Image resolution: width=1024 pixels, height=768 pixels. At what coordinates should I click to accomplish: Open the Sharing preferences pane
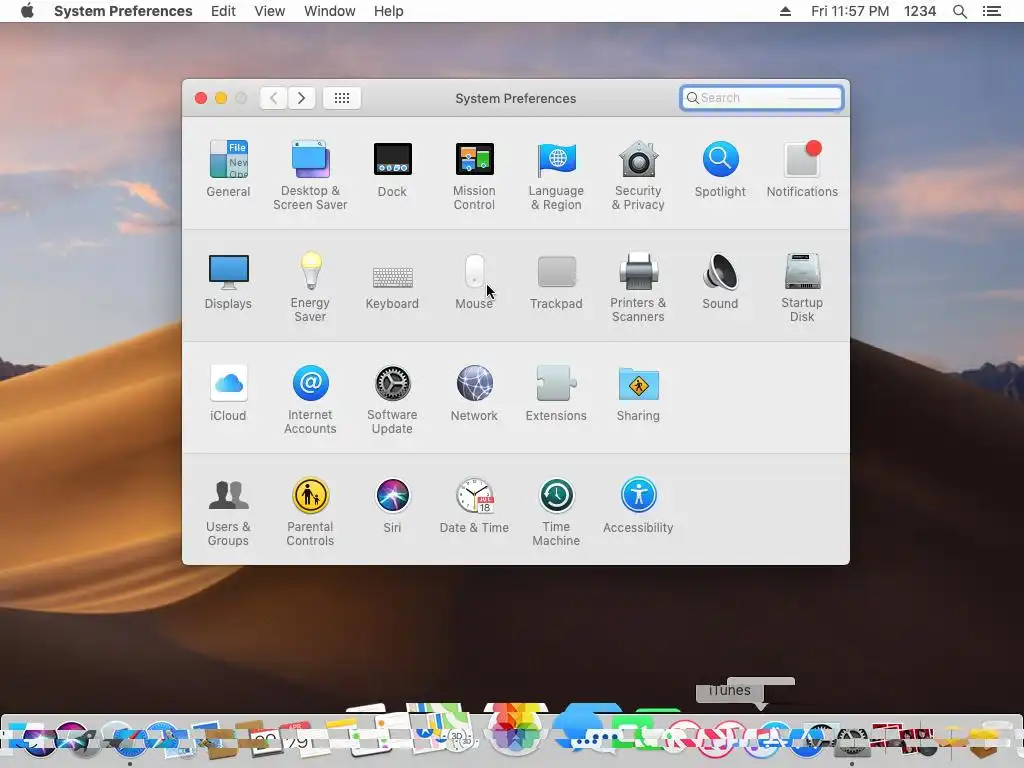[638, 393]
